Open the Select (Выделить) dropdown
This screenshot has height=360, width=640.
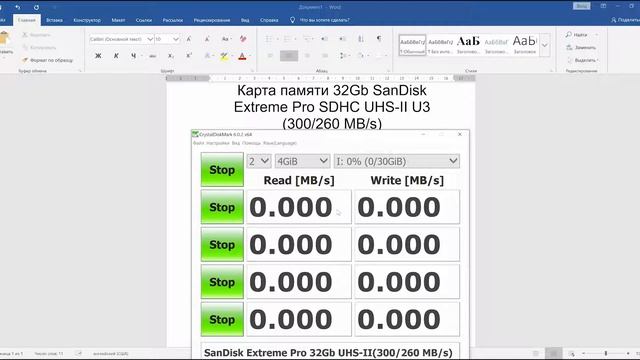(583, 60)
